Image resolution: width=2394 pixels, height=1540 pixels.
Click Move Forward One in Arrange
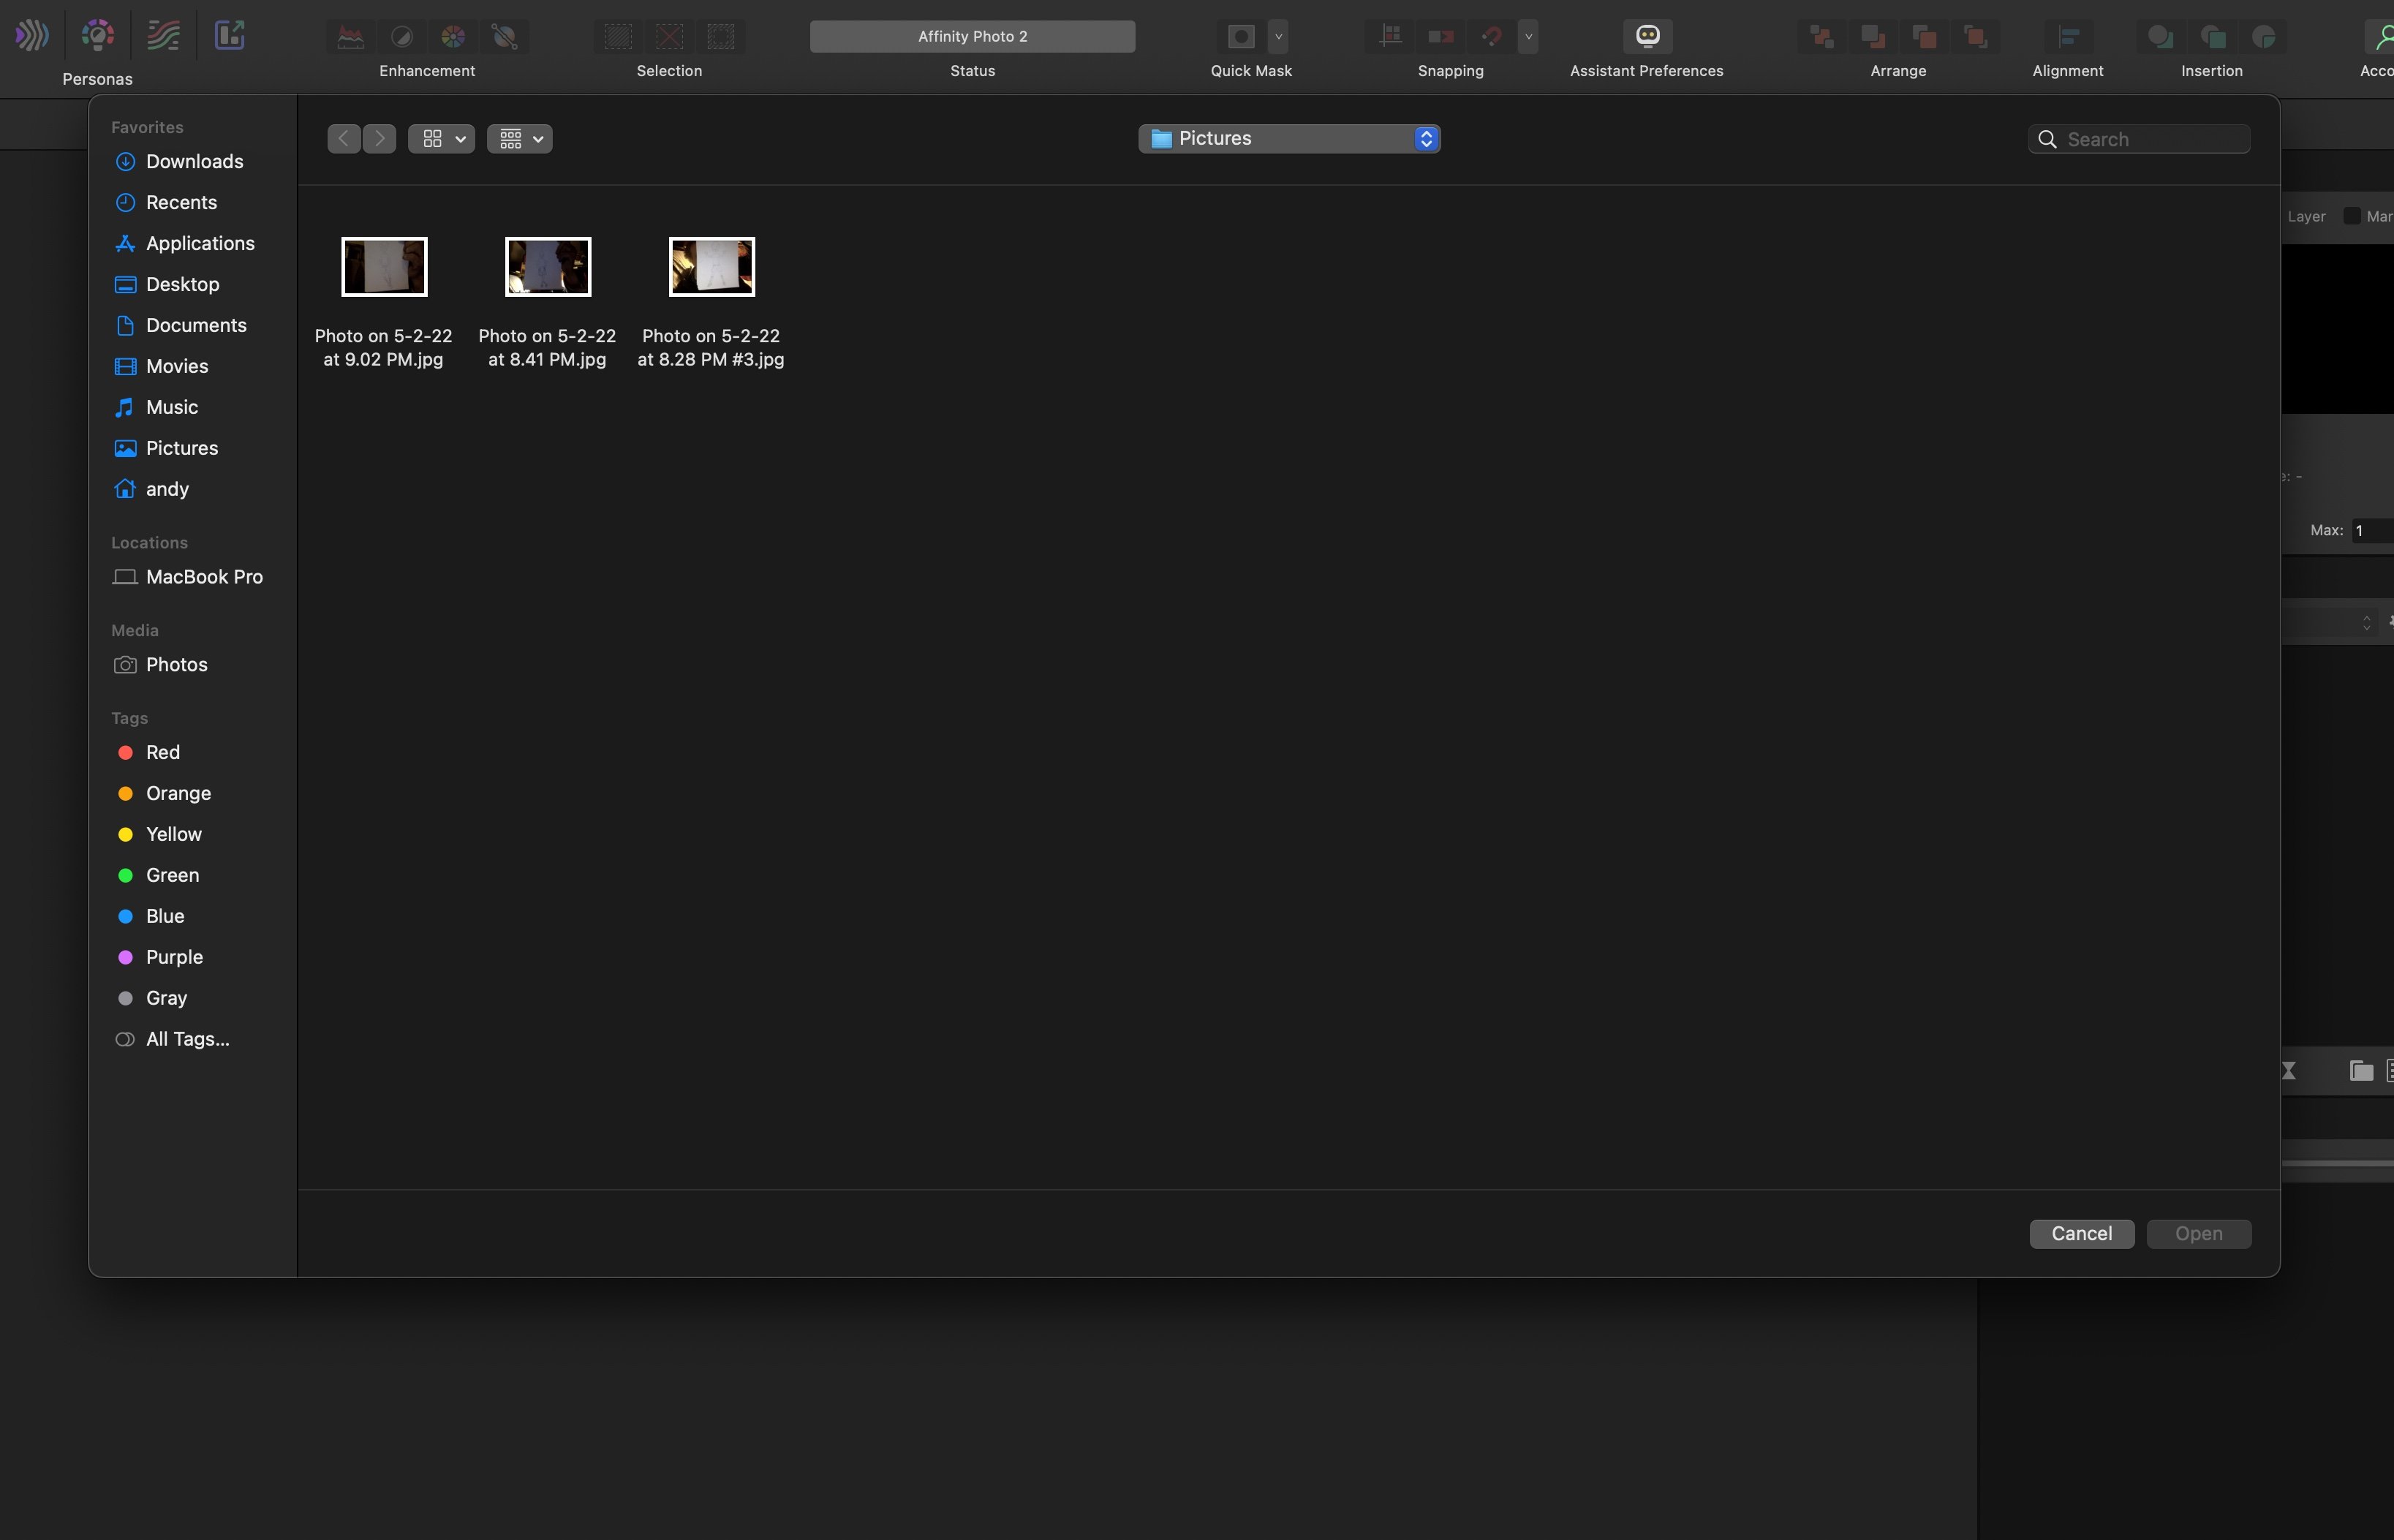[x=1924, y=37]
